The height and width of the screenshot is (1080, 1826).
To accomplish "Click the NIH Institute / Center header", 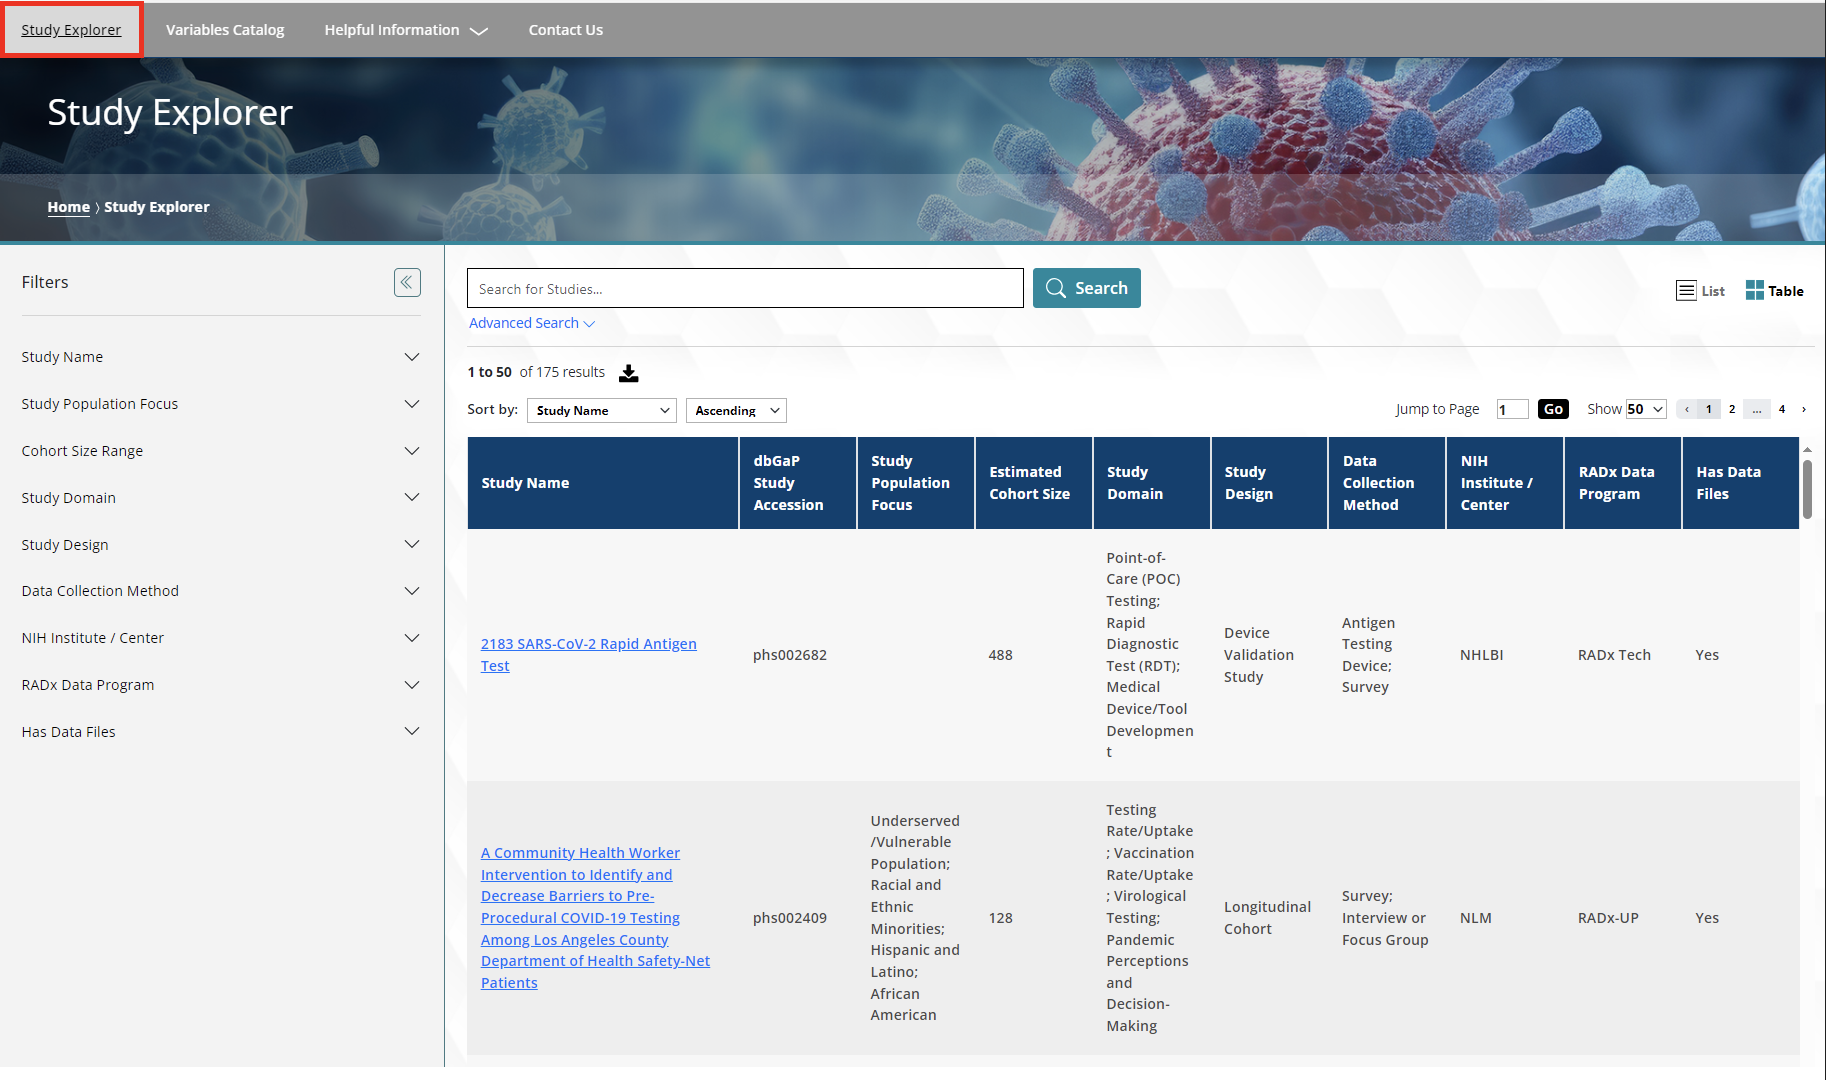I will (1505, 483).
